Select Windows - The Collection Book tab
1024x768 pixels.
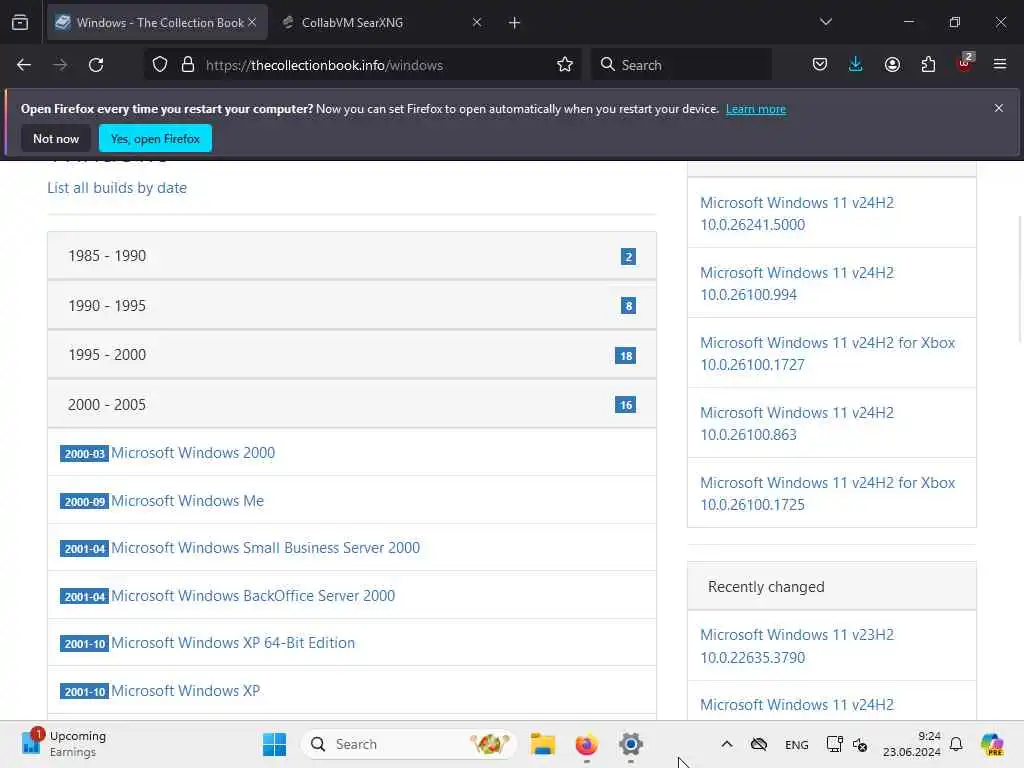coord(157,23)
